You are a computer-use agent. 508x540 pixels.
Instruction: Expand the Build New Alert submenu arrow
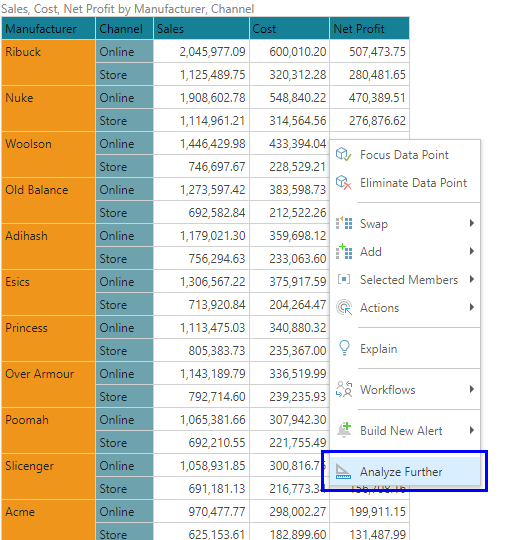(471, 430)
